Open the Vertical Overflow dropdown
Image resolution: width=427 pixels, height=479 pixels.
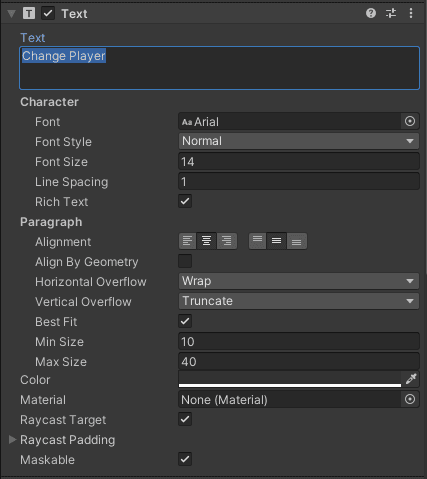[x=299, y=301]
